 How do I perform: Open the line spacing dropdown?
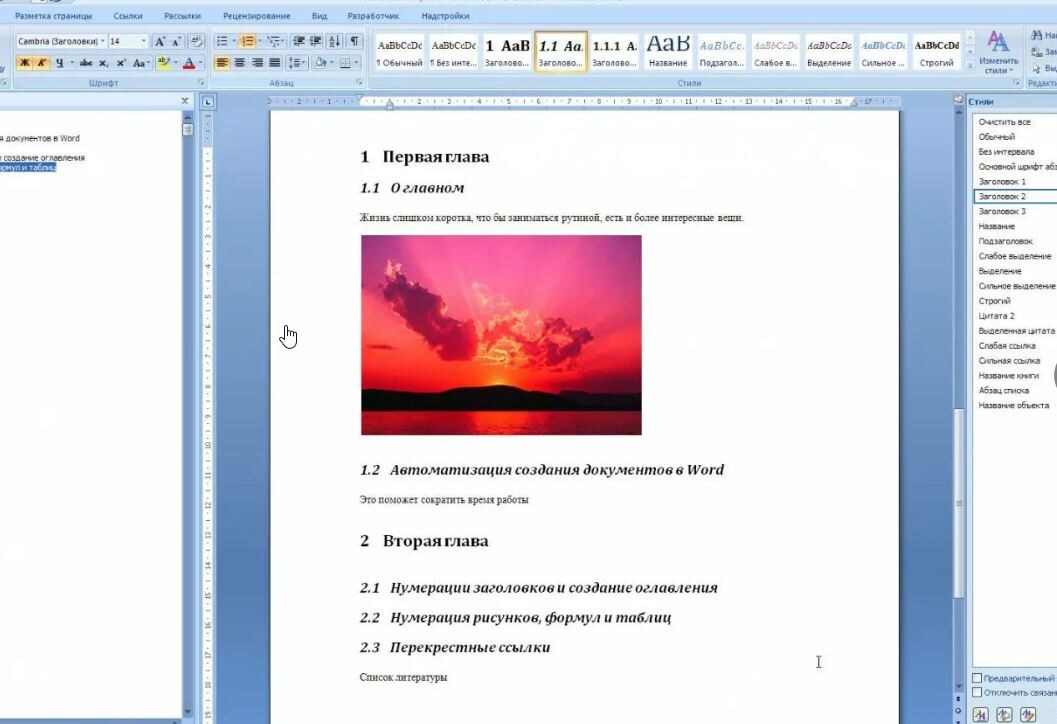click(x=297, y=63)
